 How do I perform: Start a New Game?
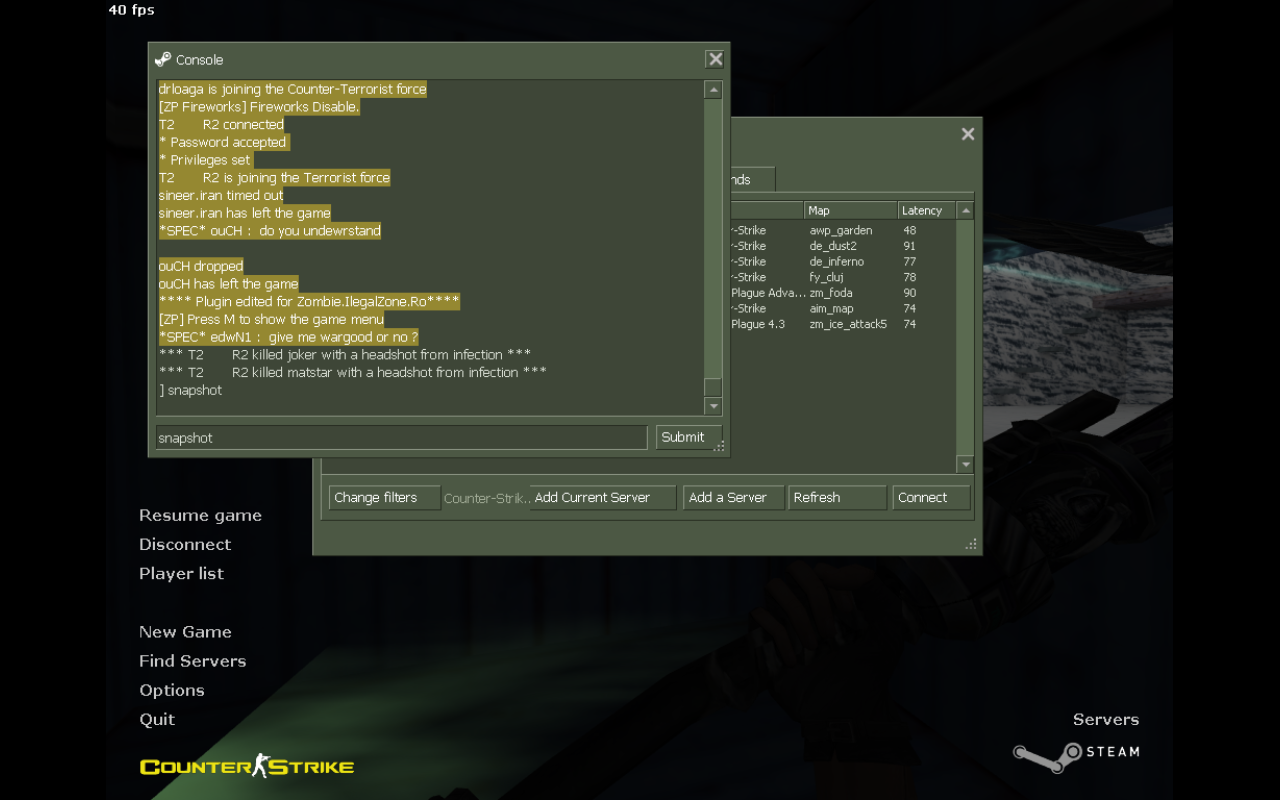coord(185,632)
